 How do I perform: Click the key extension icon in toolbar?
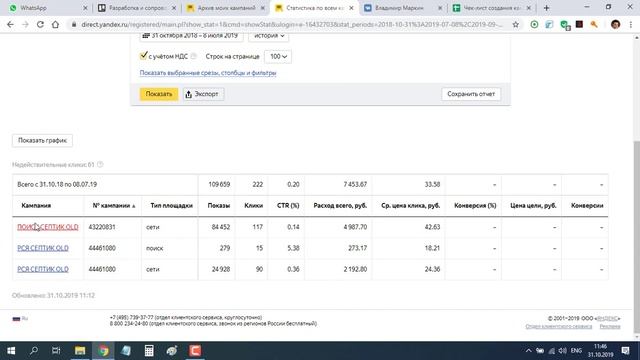[x=594, y=24]
